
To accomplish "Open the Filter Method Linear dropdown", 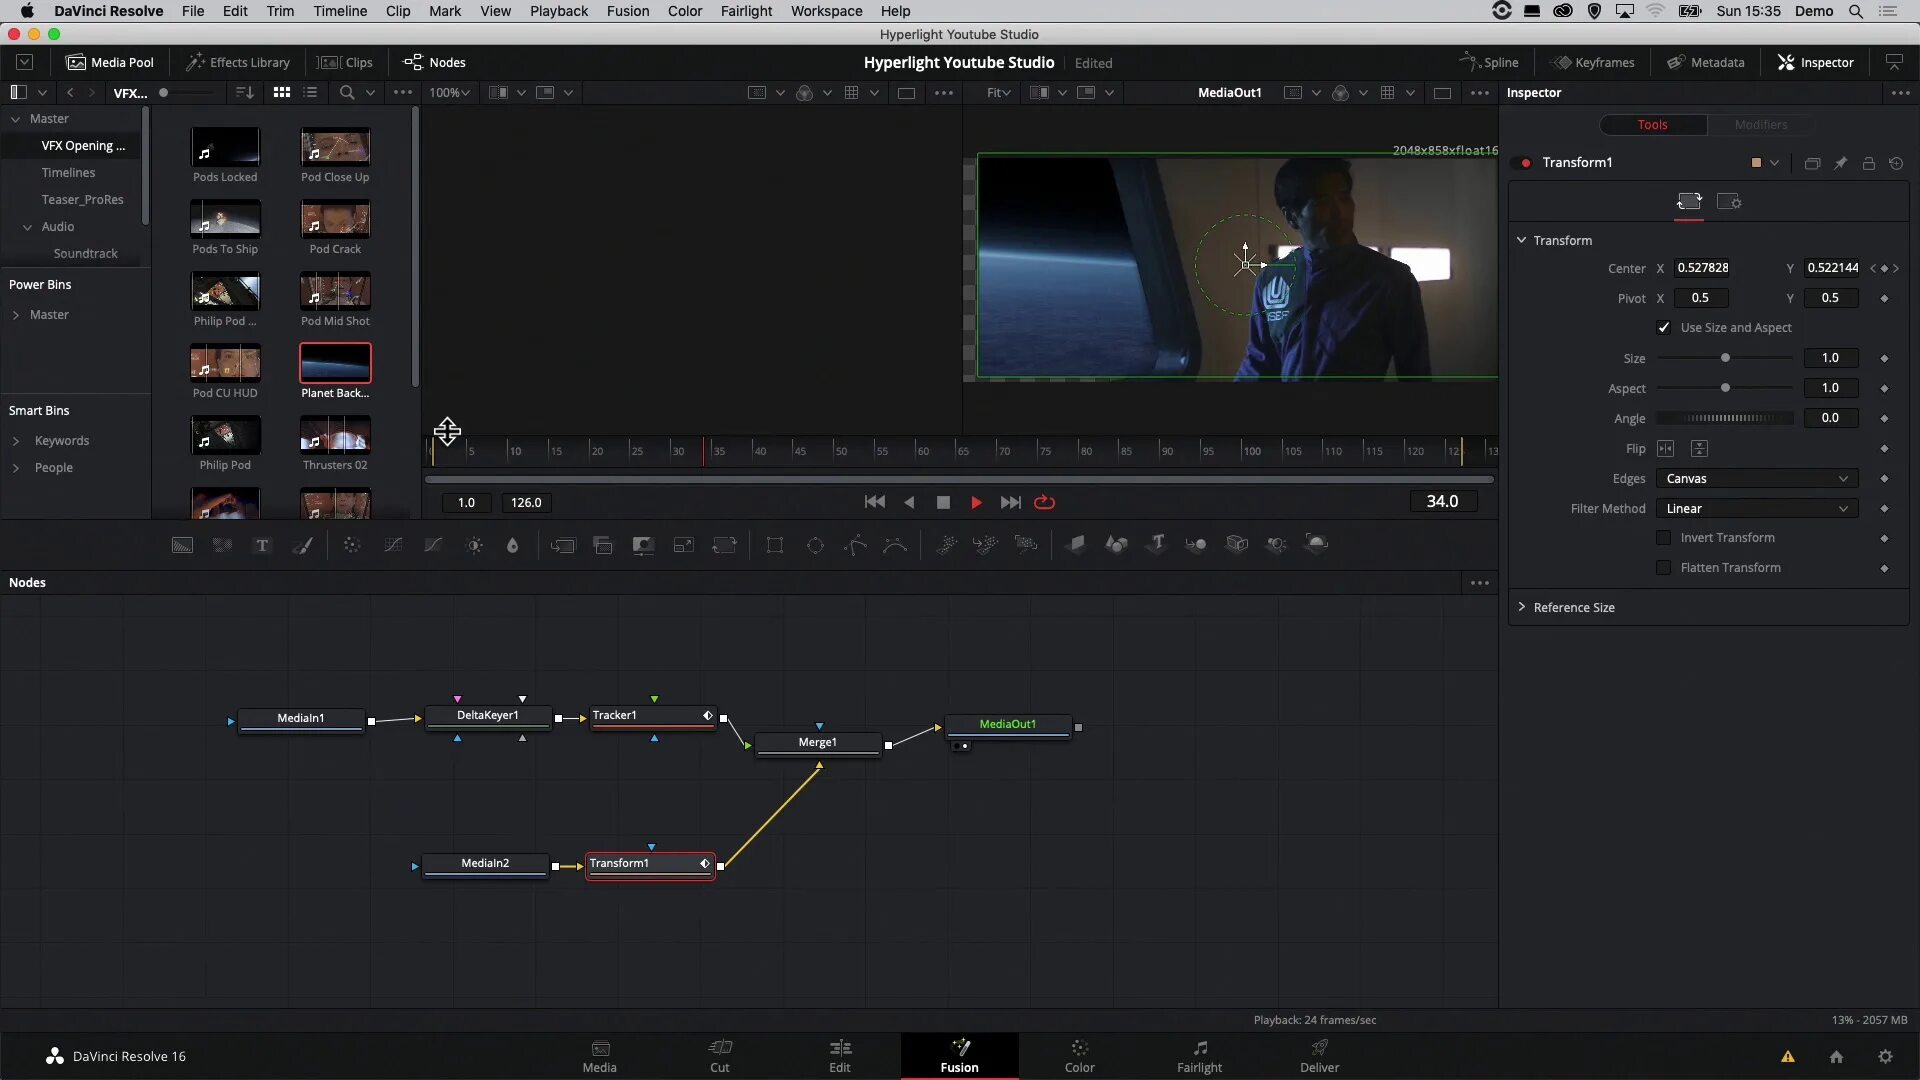I will point(1757,509).
